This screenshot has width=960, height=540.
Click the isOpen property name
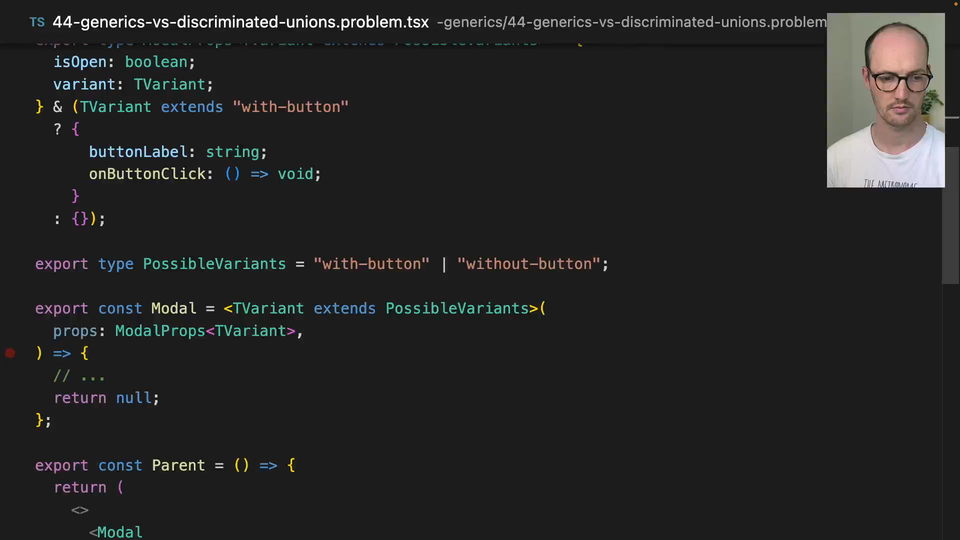[x=80, y=62]
